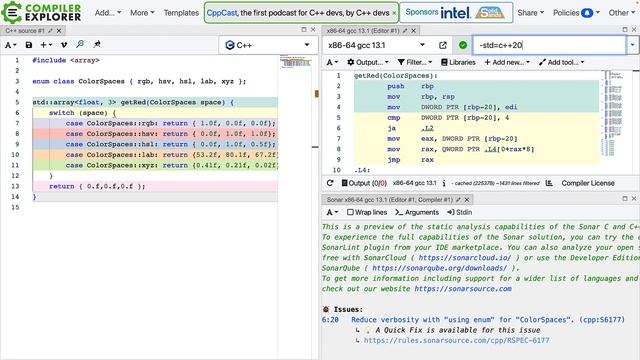This screenshot has height=360, width=640.
Task: Open the More menu
Action: click(x=142, y=13)
